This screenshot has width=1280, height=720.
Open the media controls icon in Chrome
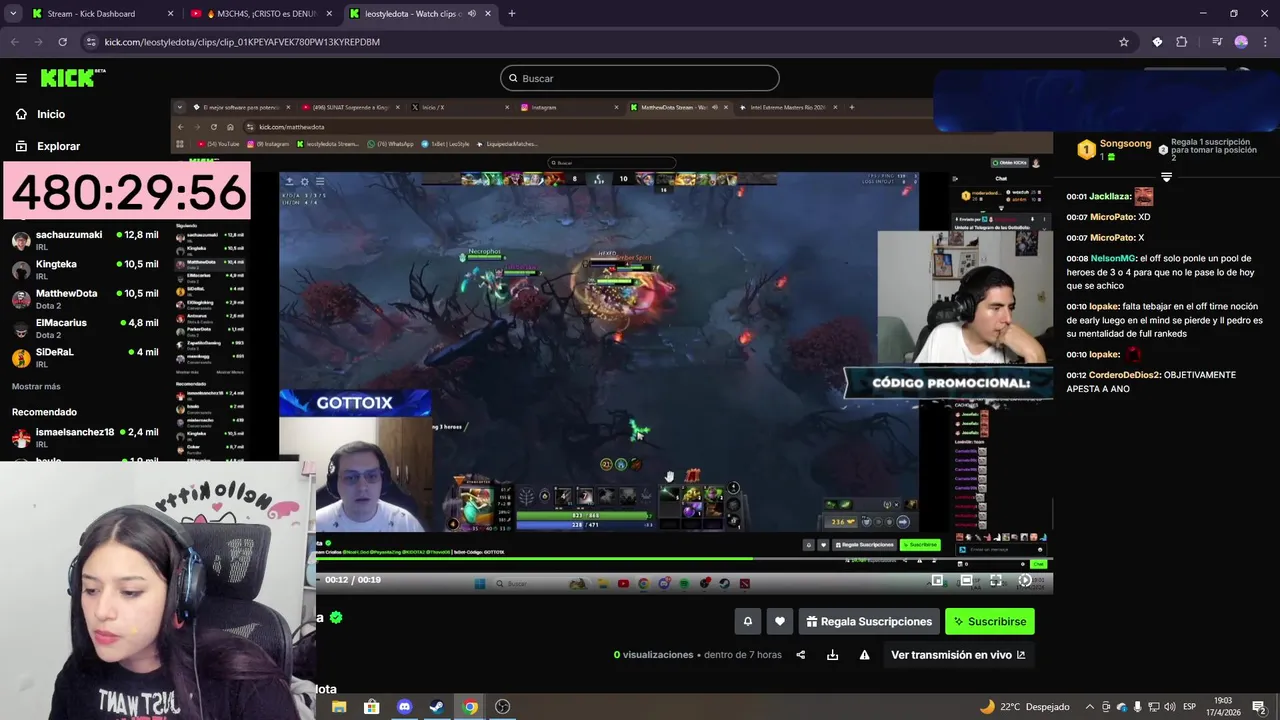[1216, 42]
